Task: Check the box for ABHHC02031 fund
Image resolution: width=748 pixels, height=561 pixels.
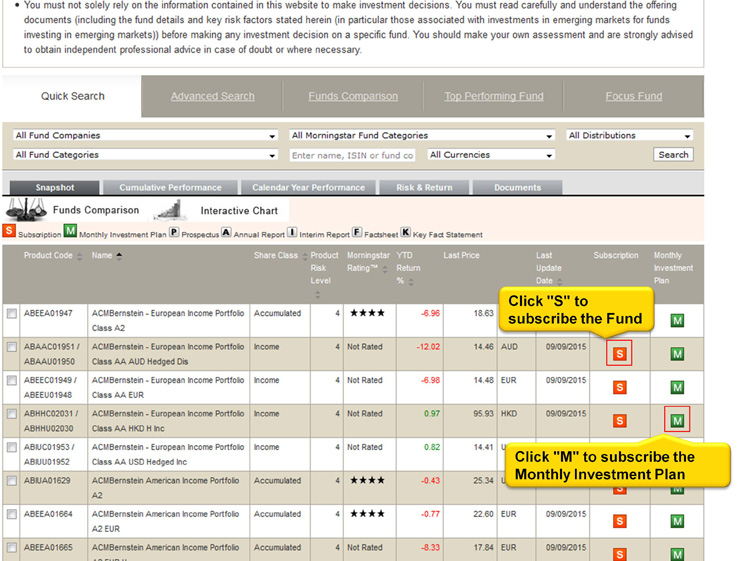Action: tap(12, 414)
